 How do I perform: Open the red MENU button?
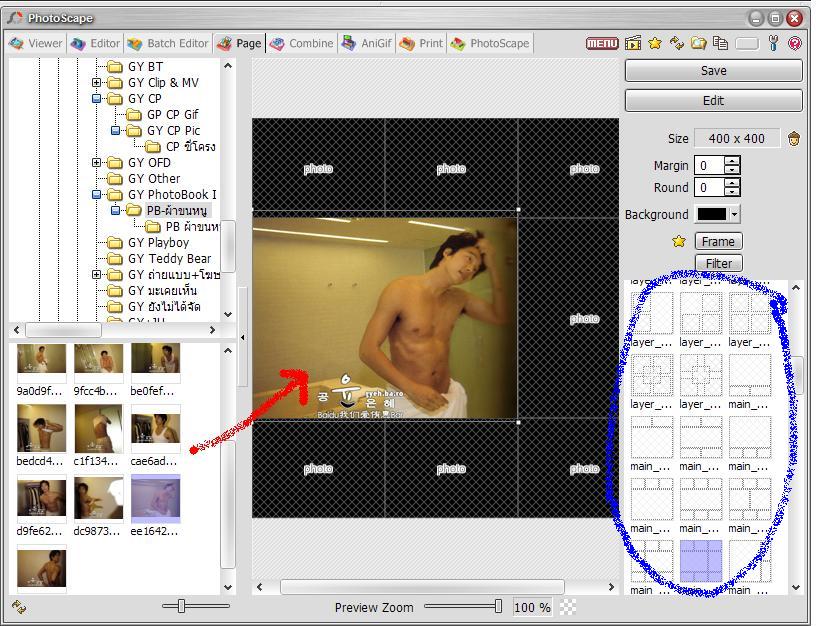[602, 43]
